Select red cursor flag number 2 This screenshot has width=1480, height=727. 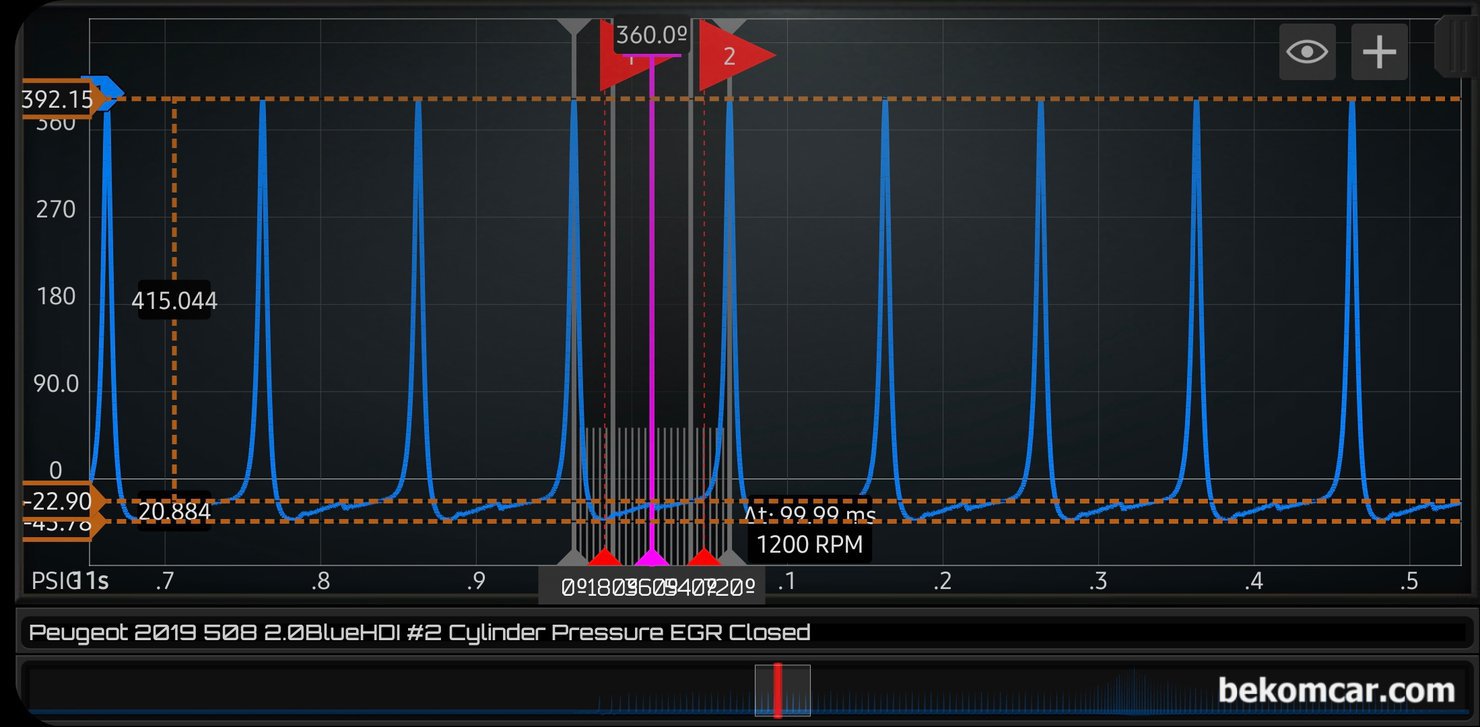tap(736, 56)
